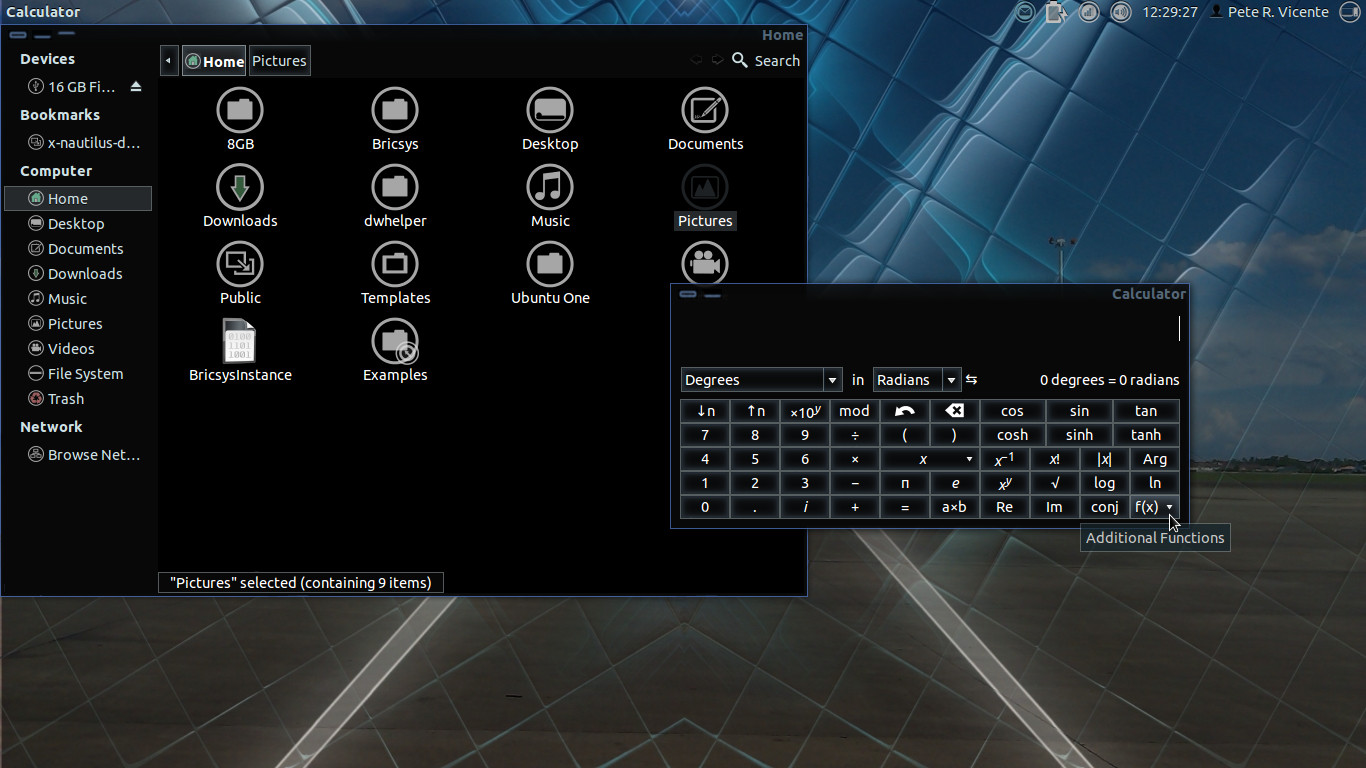Image resolution: width=1366 pixels, height=768 pixels.
Task: Click the path bar back arrow toggle
Action: tap(169, 60)
